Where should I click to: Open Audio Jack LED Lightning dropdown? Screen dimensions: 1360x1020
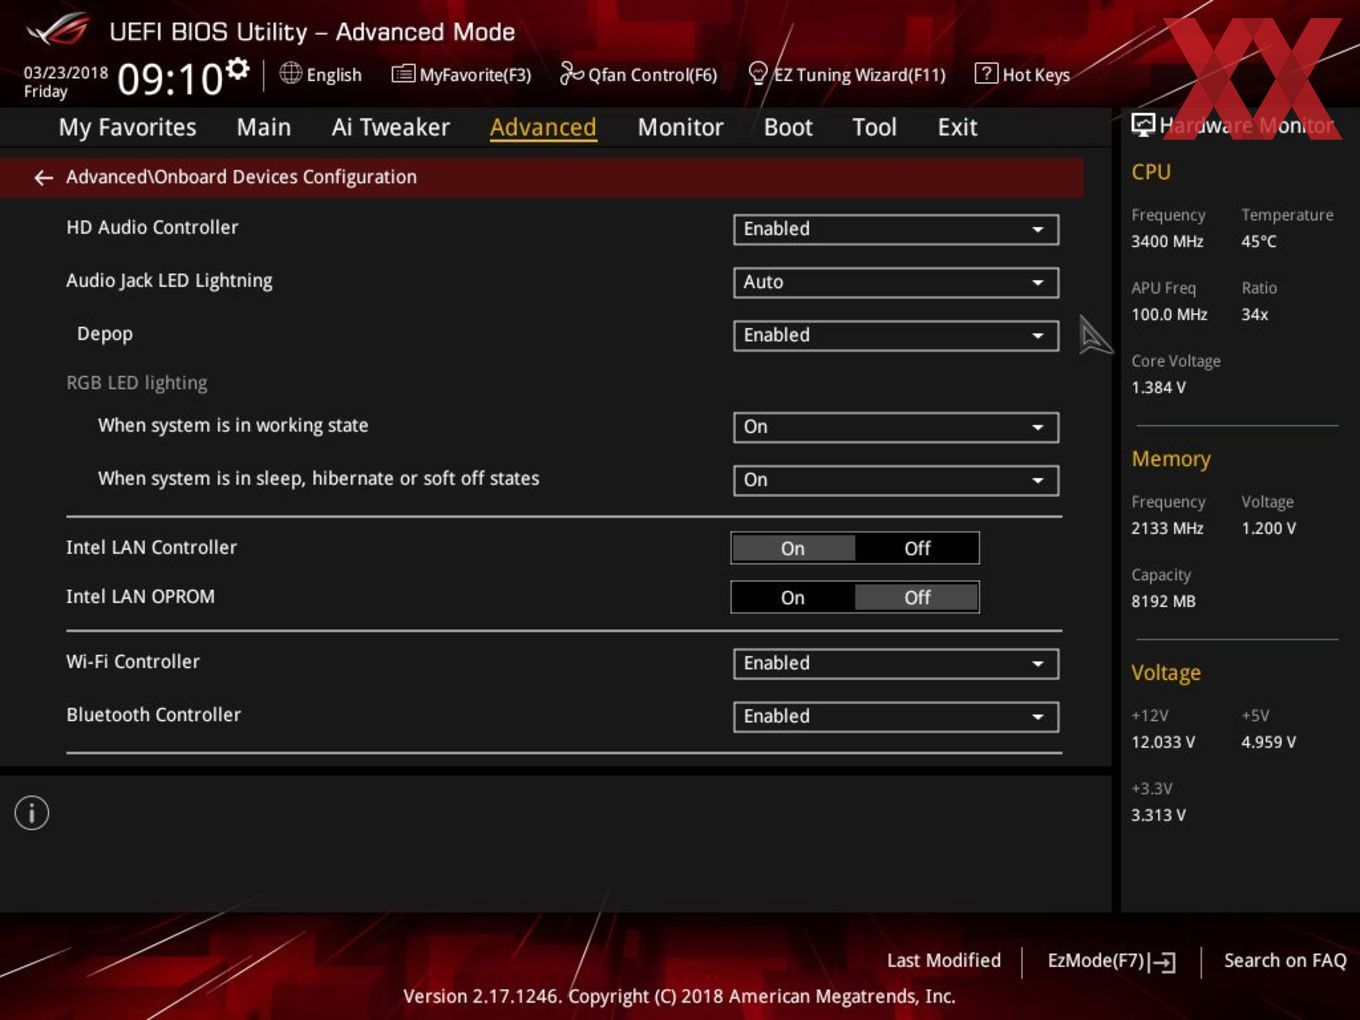coord(896,282)
